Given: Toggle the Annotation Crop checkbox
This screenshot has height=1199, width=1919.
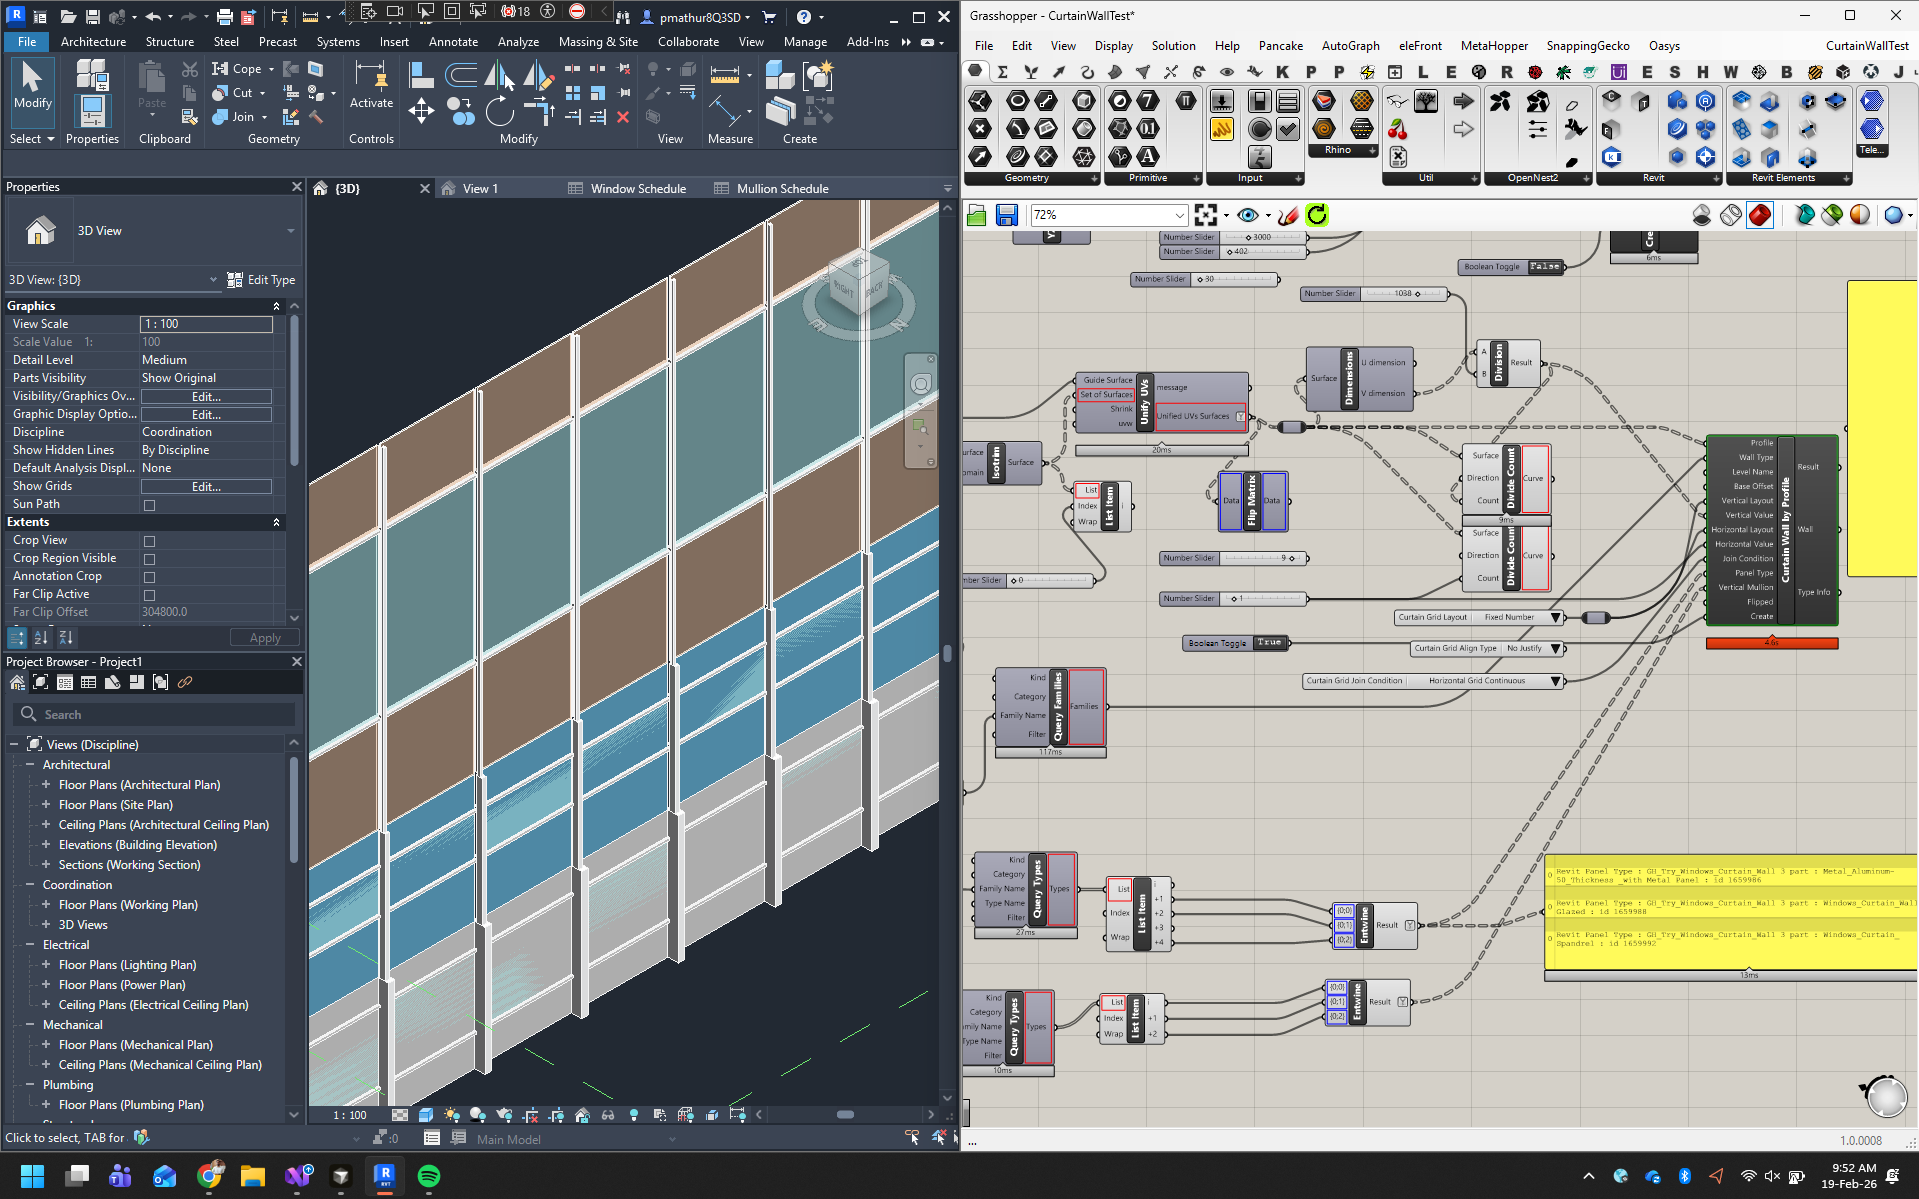Looking at the screenshot, I should point(150,577).
